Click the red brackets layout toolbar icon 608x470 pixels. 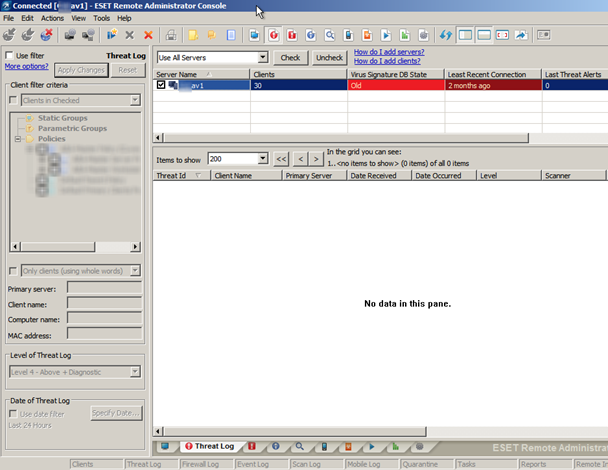pyautogui.click(x=503, y=35)
